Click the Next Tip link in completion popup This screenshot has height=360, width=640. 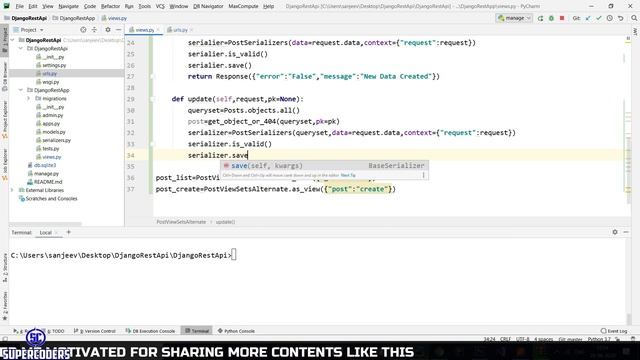click(x=348, y=176)
